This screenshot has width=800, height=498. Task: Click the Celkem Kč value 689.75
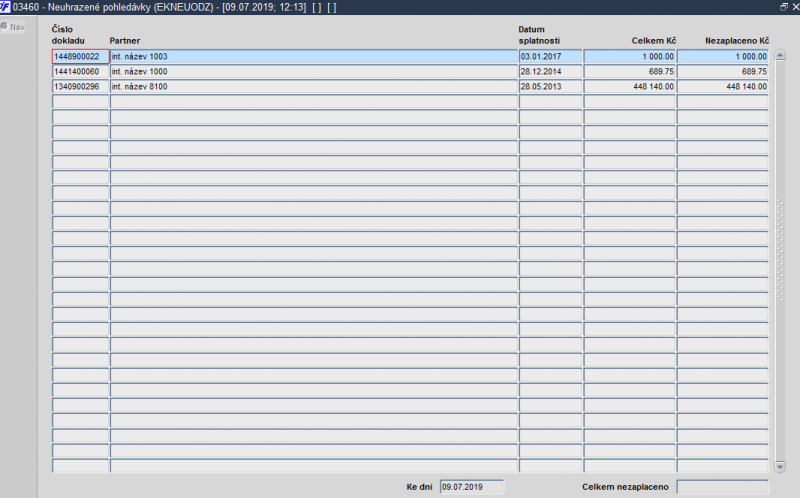coord(630,71)
